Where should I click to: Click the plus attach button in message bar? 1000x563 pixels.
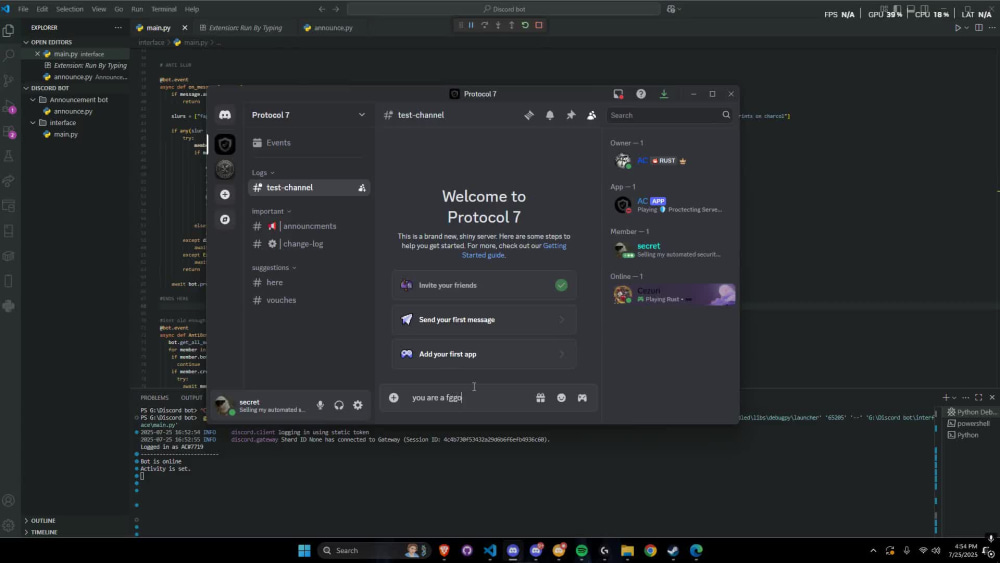(393, 398)
